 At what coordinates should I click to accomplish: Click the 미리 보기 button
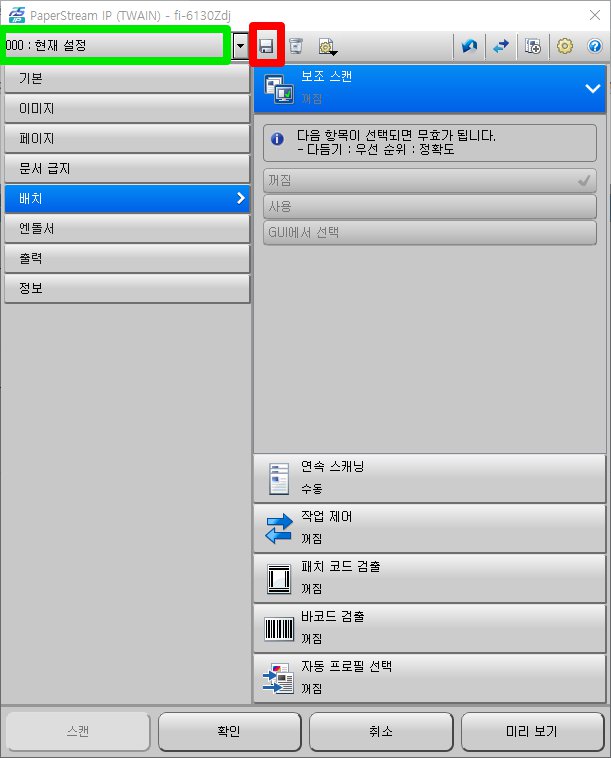(x=532, y=731)
